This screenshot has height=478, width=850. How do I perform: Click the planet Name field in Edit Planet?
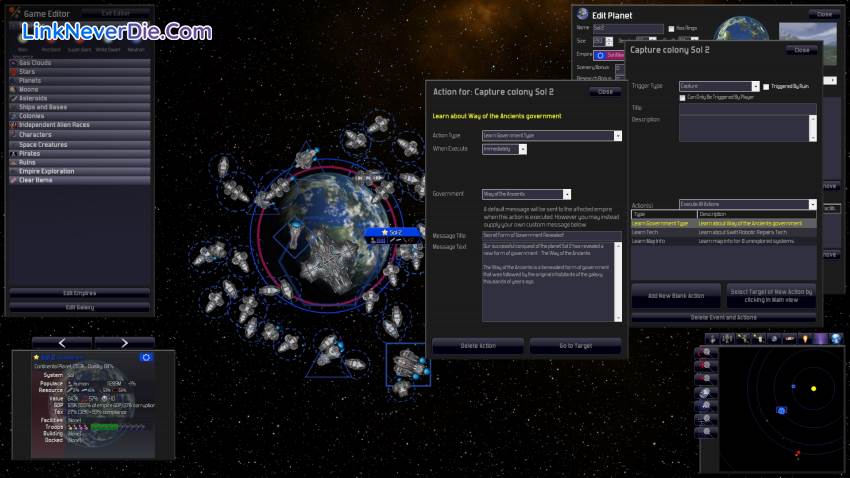[628, 28]
